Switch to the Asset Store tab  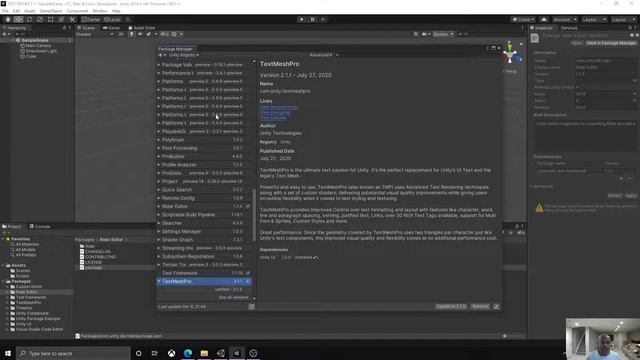142,28
